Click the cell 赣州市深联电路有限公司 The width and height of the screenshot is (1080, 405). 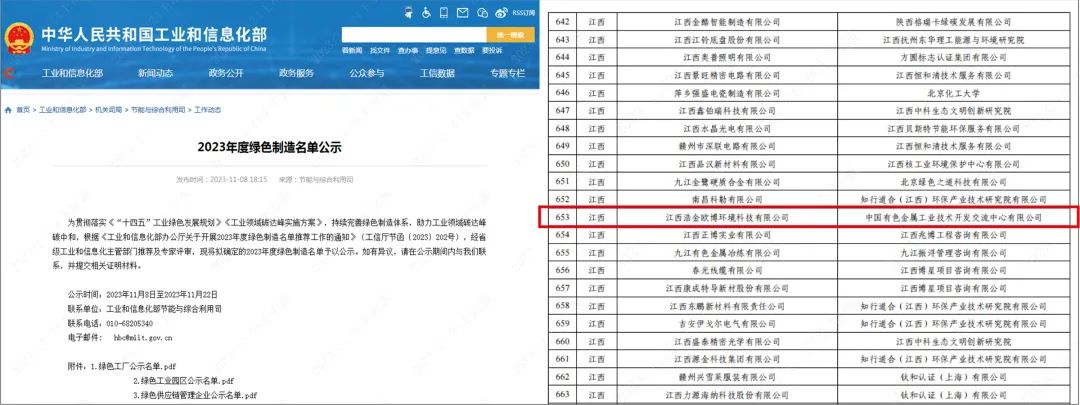point(727,146)
